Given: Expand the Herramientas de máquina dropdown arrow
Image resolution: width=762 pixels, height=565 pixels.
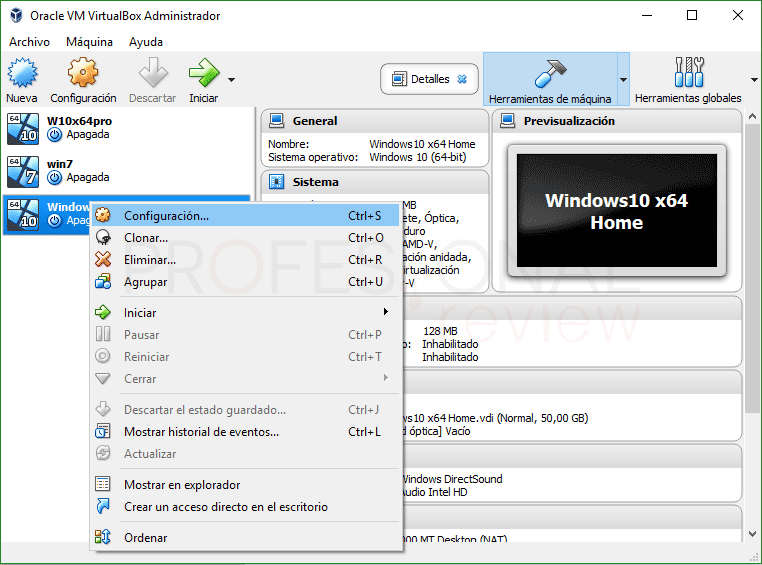Looking at the screenshot, I should (x=623, y=80).
